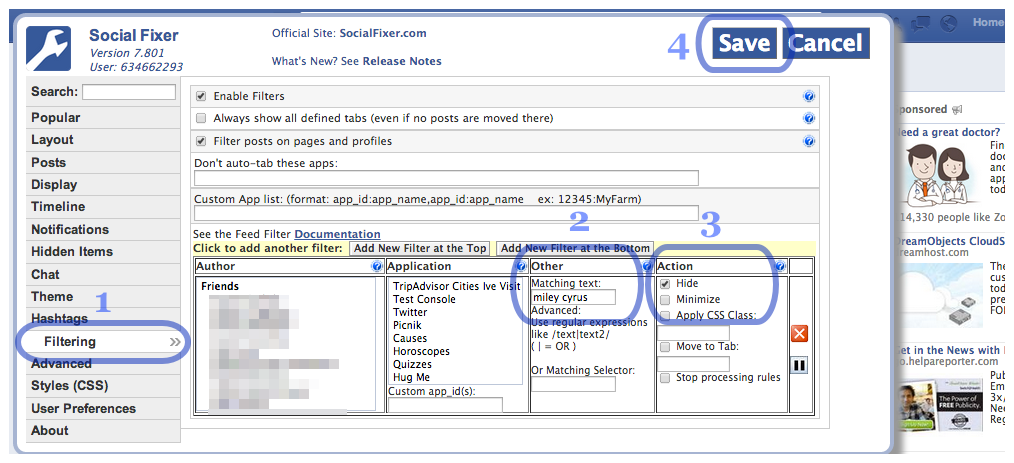This screenshot has width=1014, height=463.
Task: Focus the options Search field
Action: (129, 92)
